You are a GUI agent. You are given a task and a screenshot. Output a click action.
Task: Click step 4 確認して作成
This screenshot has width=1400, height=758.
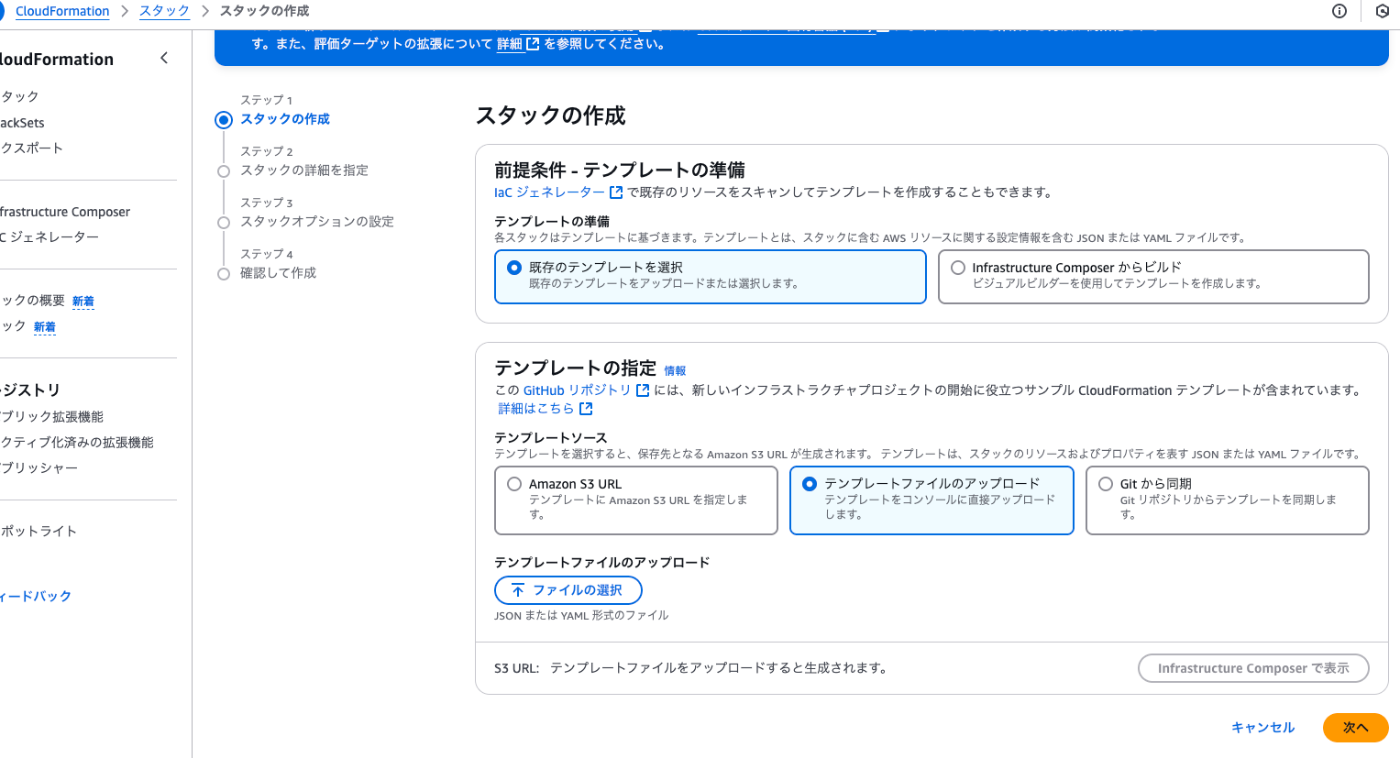[x=278, y=273]
